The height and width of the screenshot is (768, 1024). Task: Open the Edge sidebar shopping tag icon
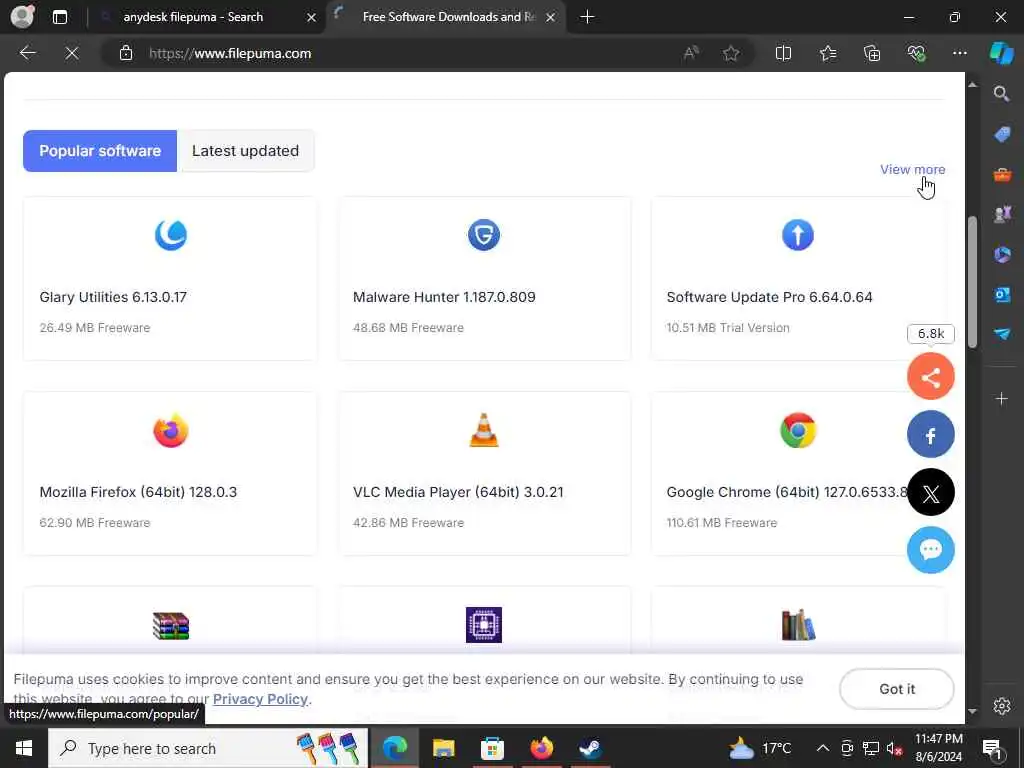pyautogui.click(x=1002, y=135)
